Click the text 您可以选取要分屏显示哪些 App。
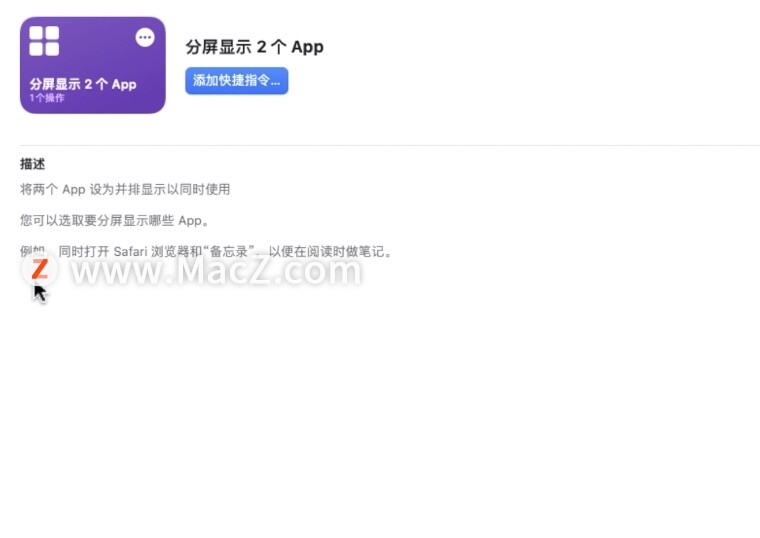Viewport: 760px width, 538px height. point(115,221)
